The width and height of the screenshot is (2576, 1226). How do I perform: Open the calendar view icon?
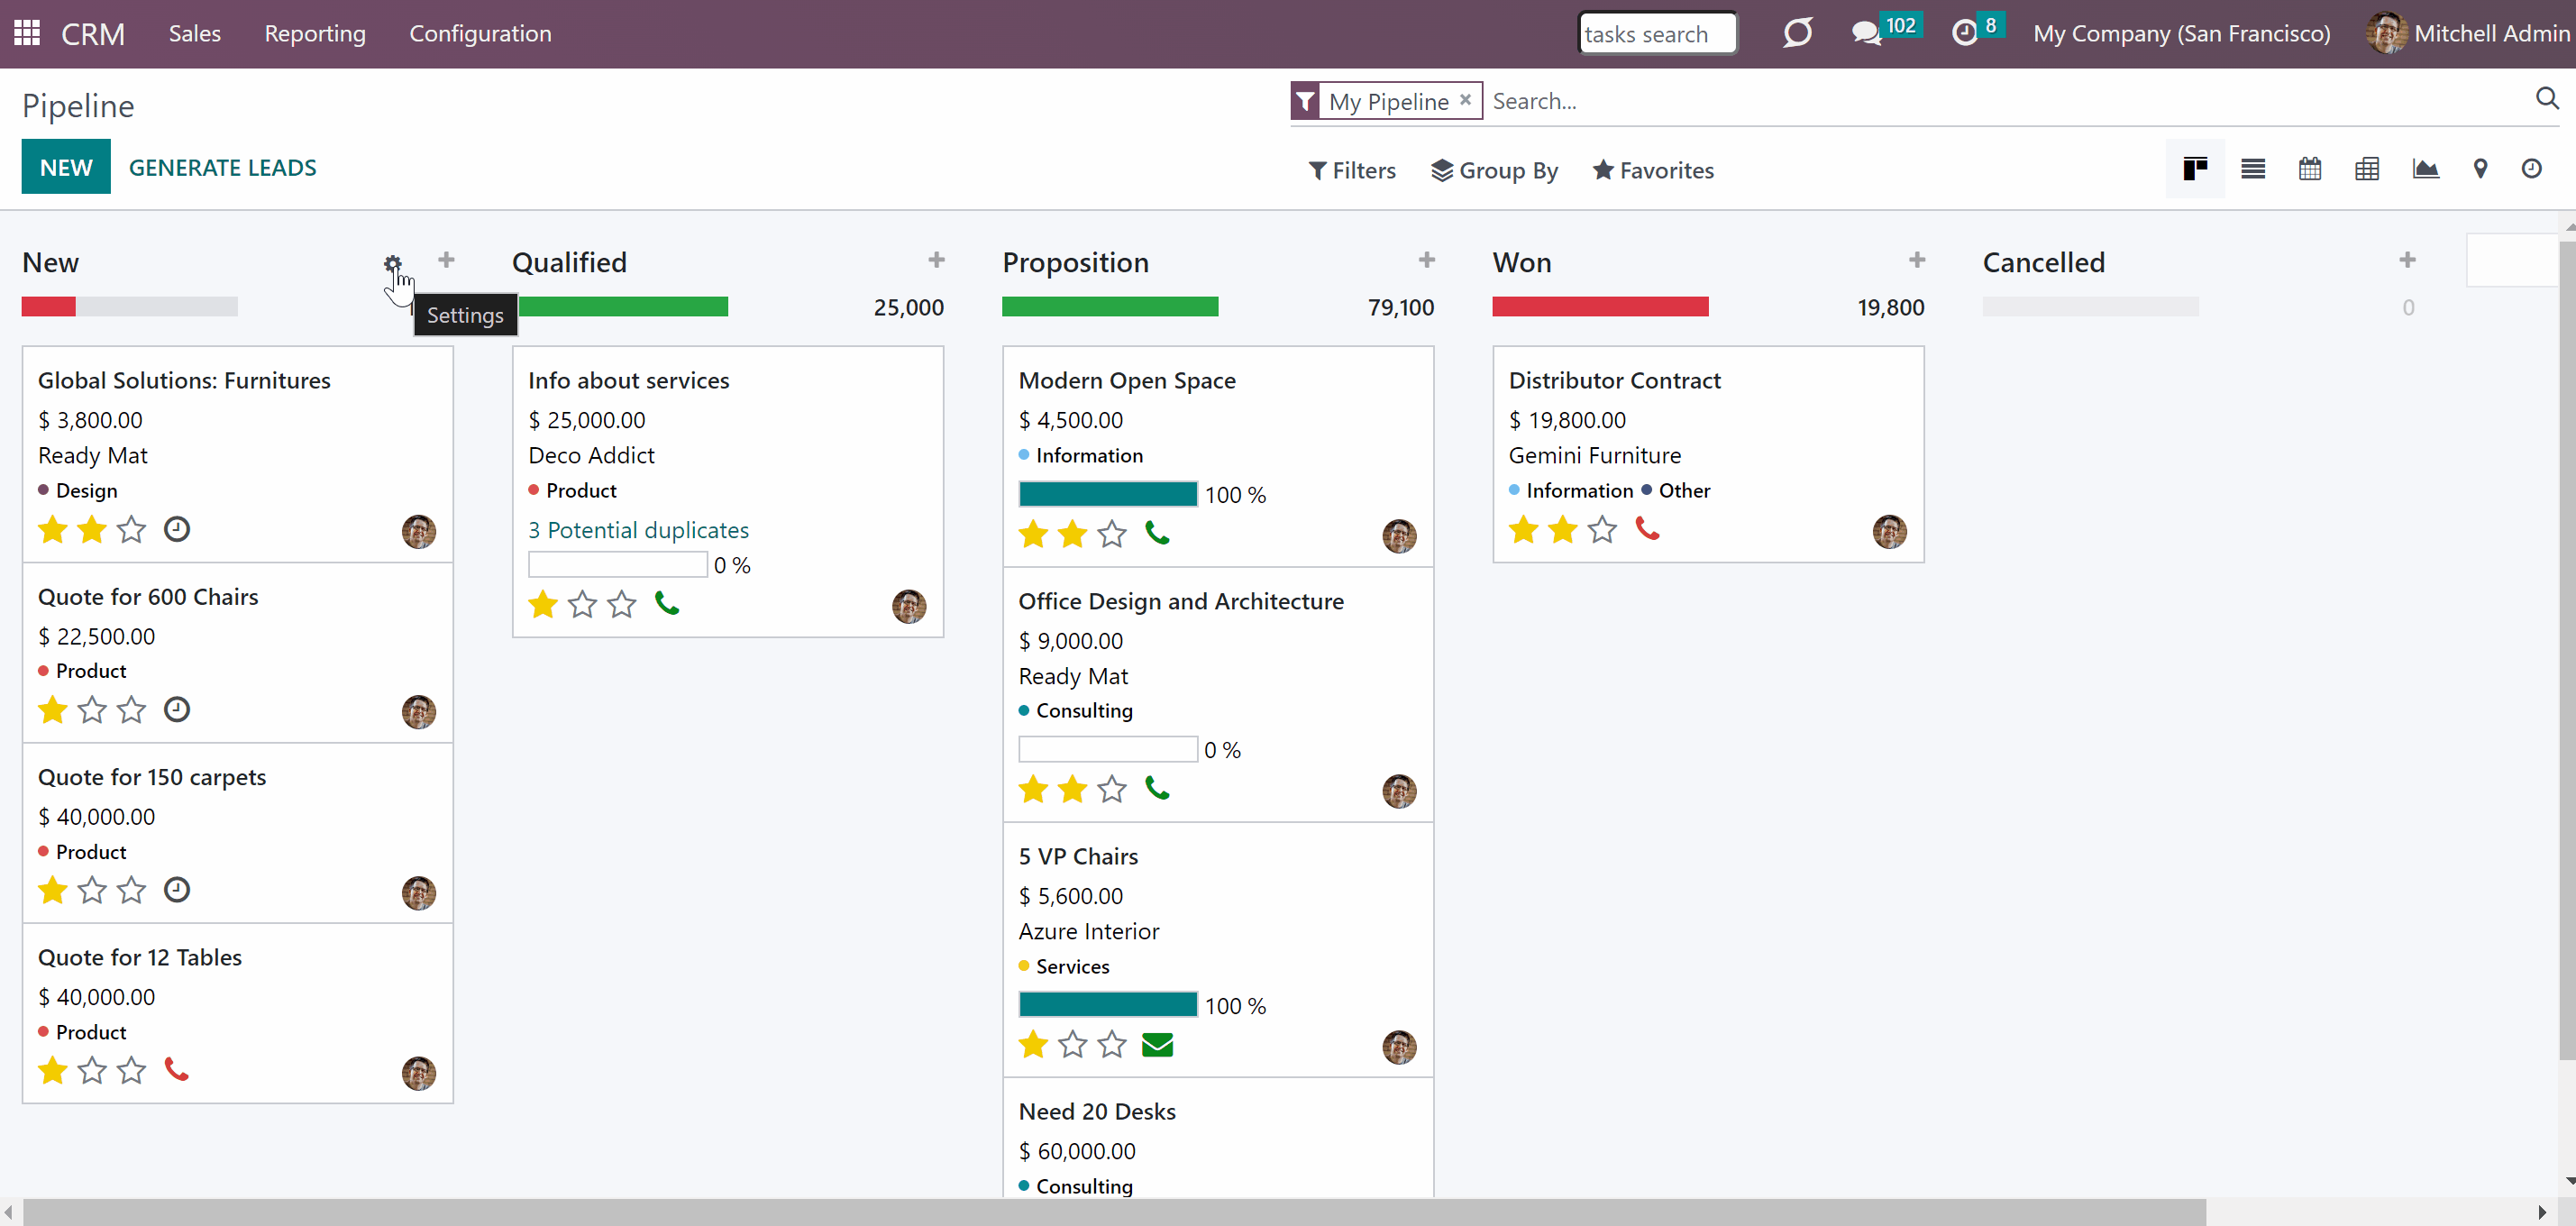pos(2310,169)
